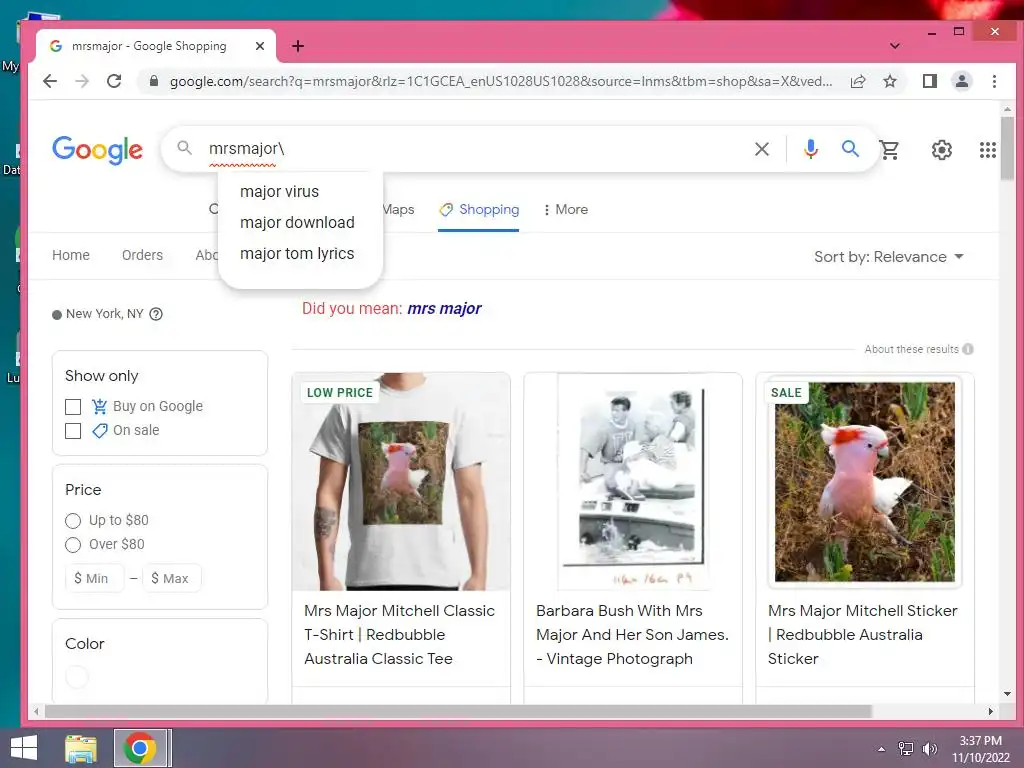Check the On sale filter
The width and height of the screenshot is (1024, 768).
coord(73,431)
